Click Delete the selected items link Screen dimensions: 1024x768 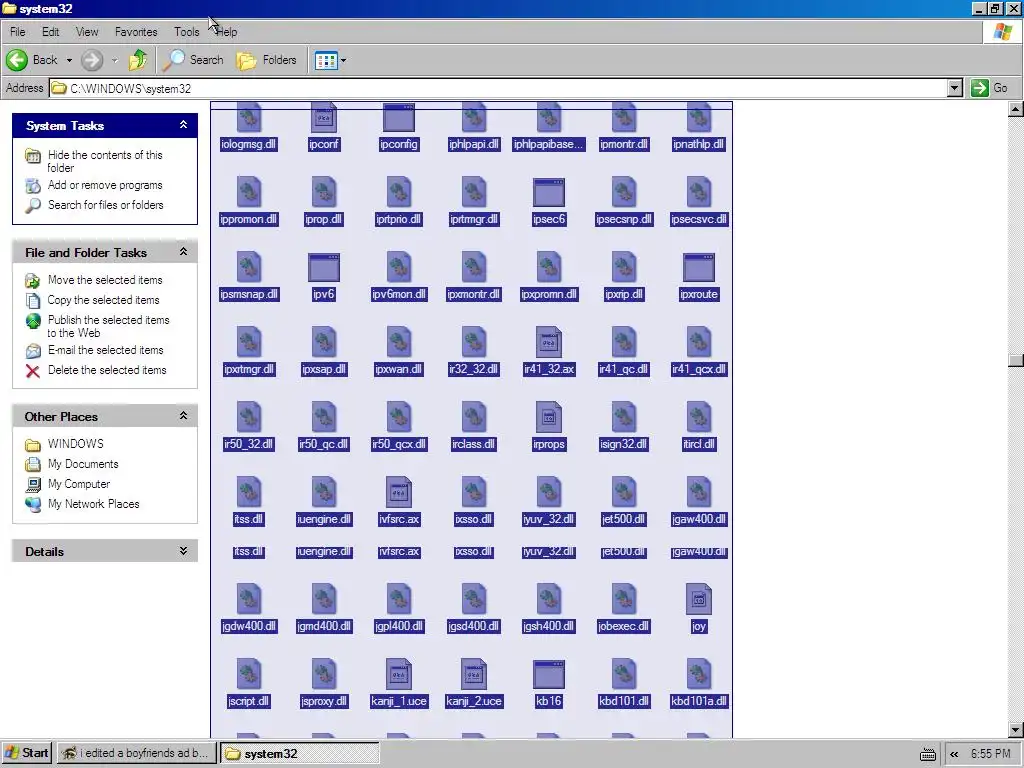107,370
